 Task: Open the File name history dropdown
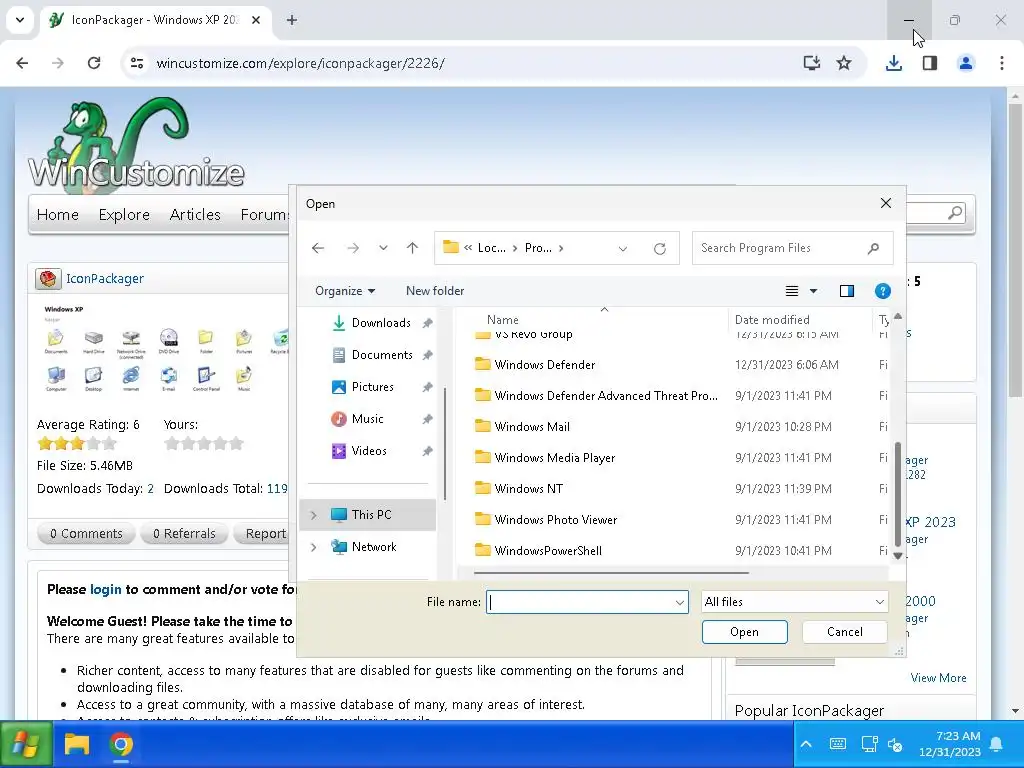point(680,602)
